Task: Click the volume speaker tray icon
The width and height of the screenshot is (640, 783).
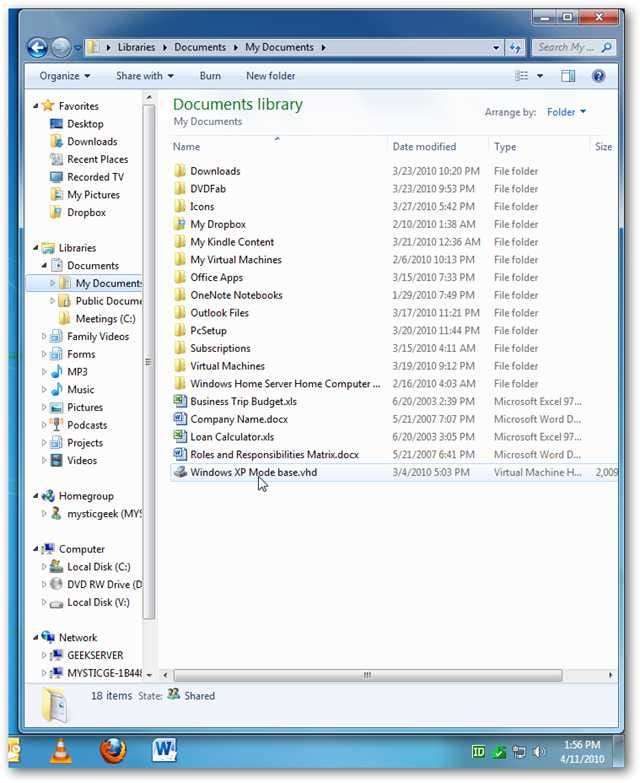Action: 539,751
